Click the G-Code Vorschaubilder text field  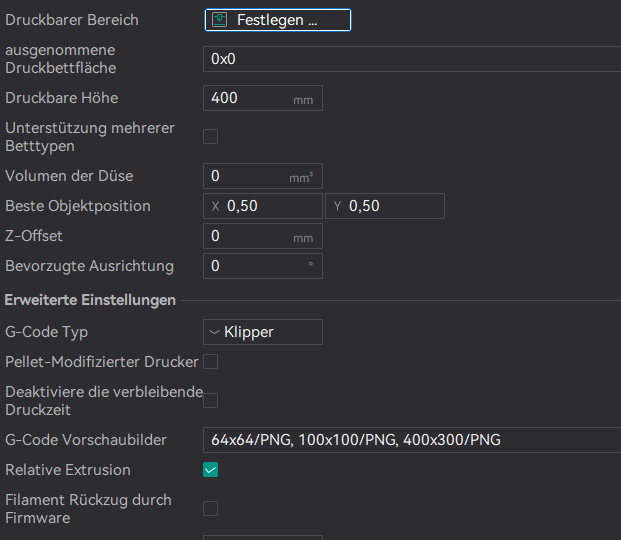pos(412,440)
